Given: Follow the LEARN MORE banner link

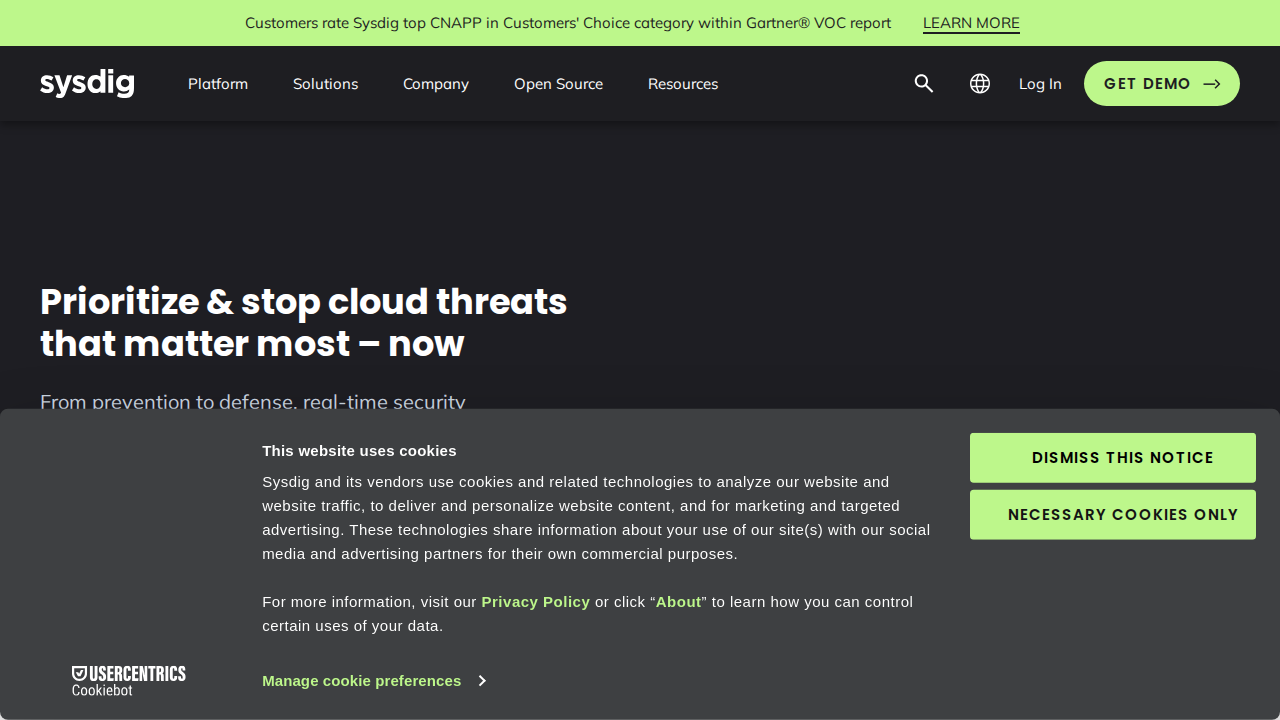Looking at the screenshot, I should (x=971, y=23).
